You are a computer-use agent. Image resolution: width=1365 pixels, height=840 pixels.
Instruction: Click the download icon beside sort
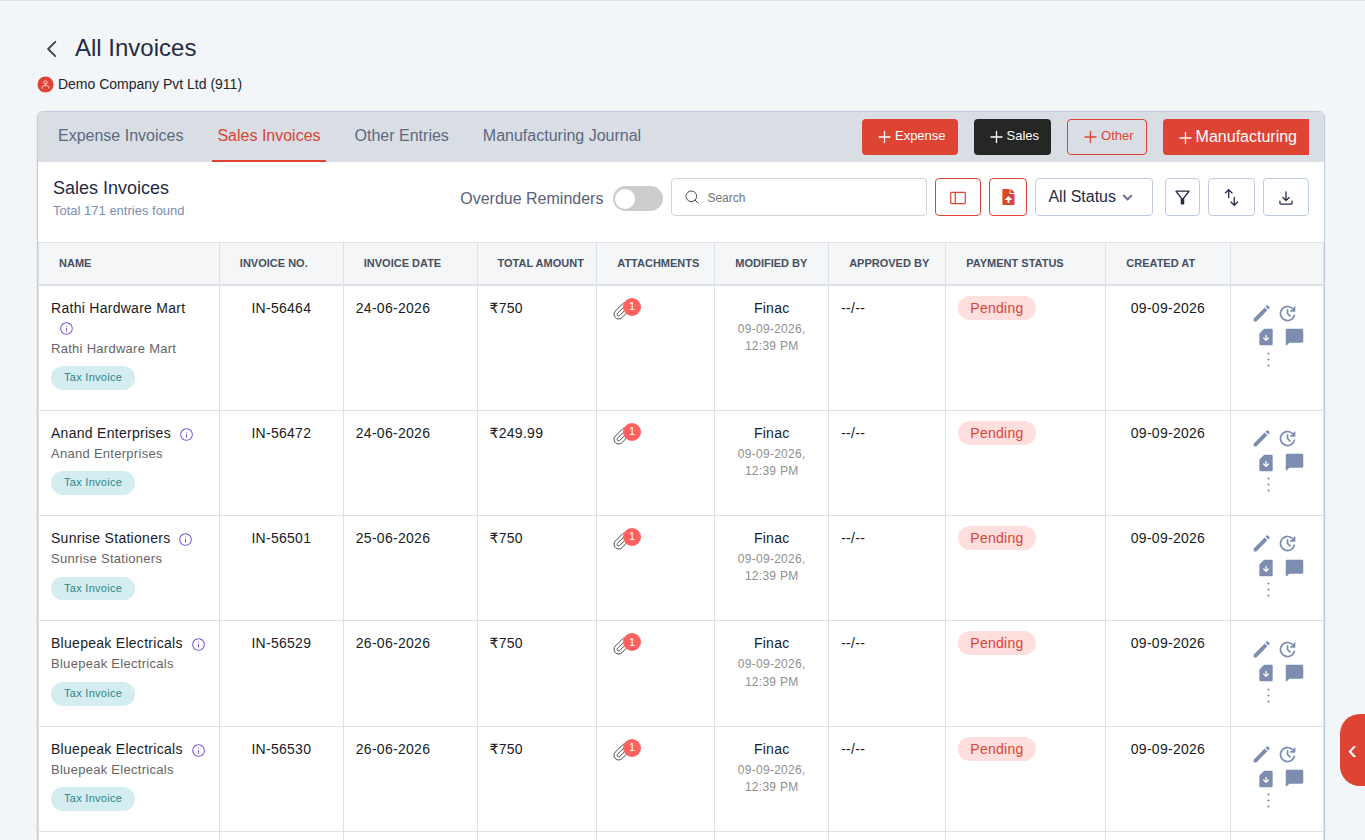1286,197
